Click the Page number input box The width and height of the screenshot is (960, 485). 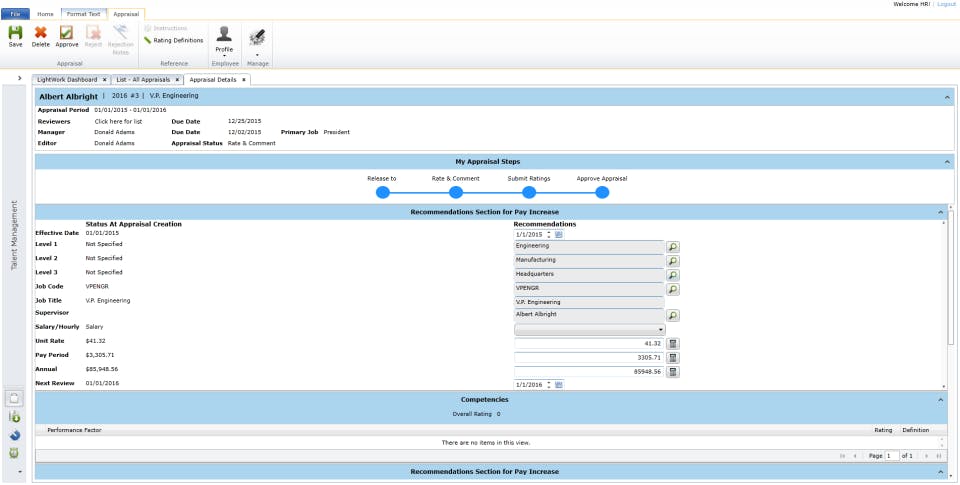(892, 456)
